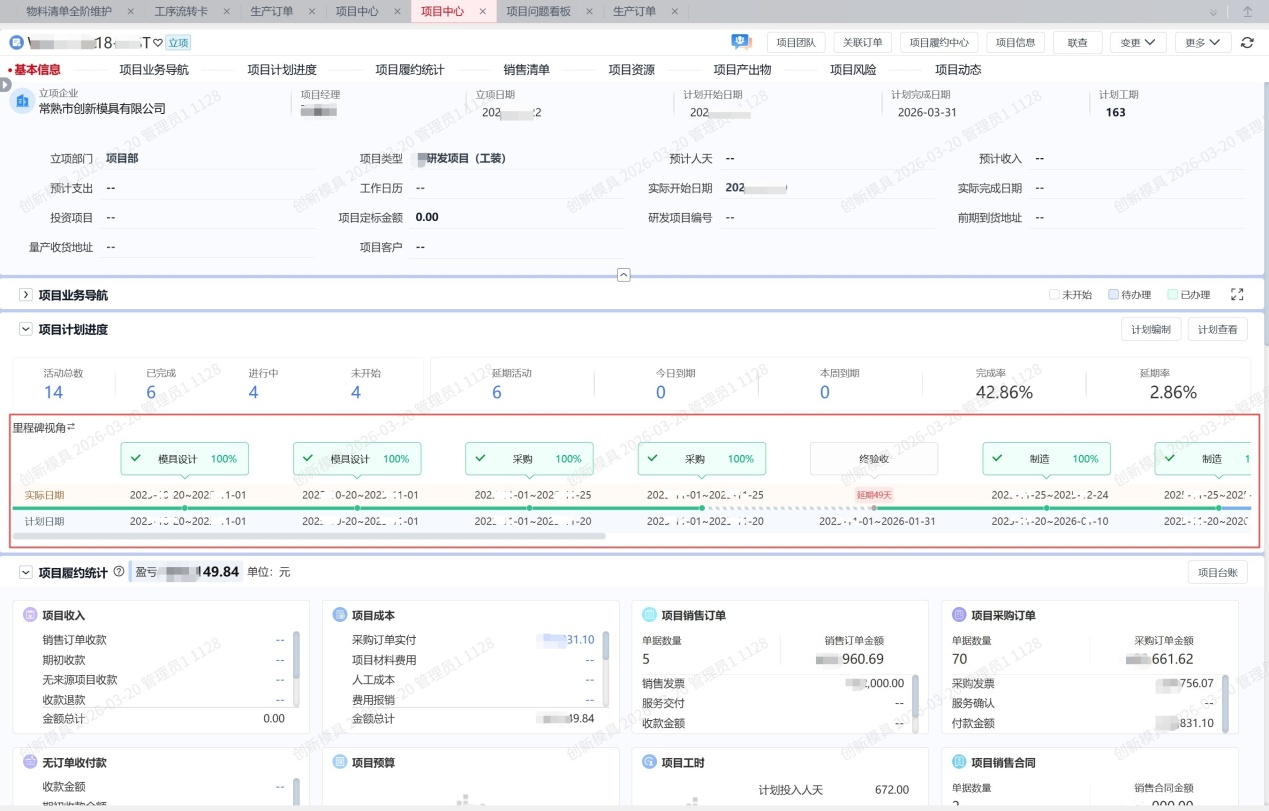Image resolution: width=1269 pixels, height=811 pixels.
Task: Open the 变更 dropdown menu
Action: pos(1138,43)
